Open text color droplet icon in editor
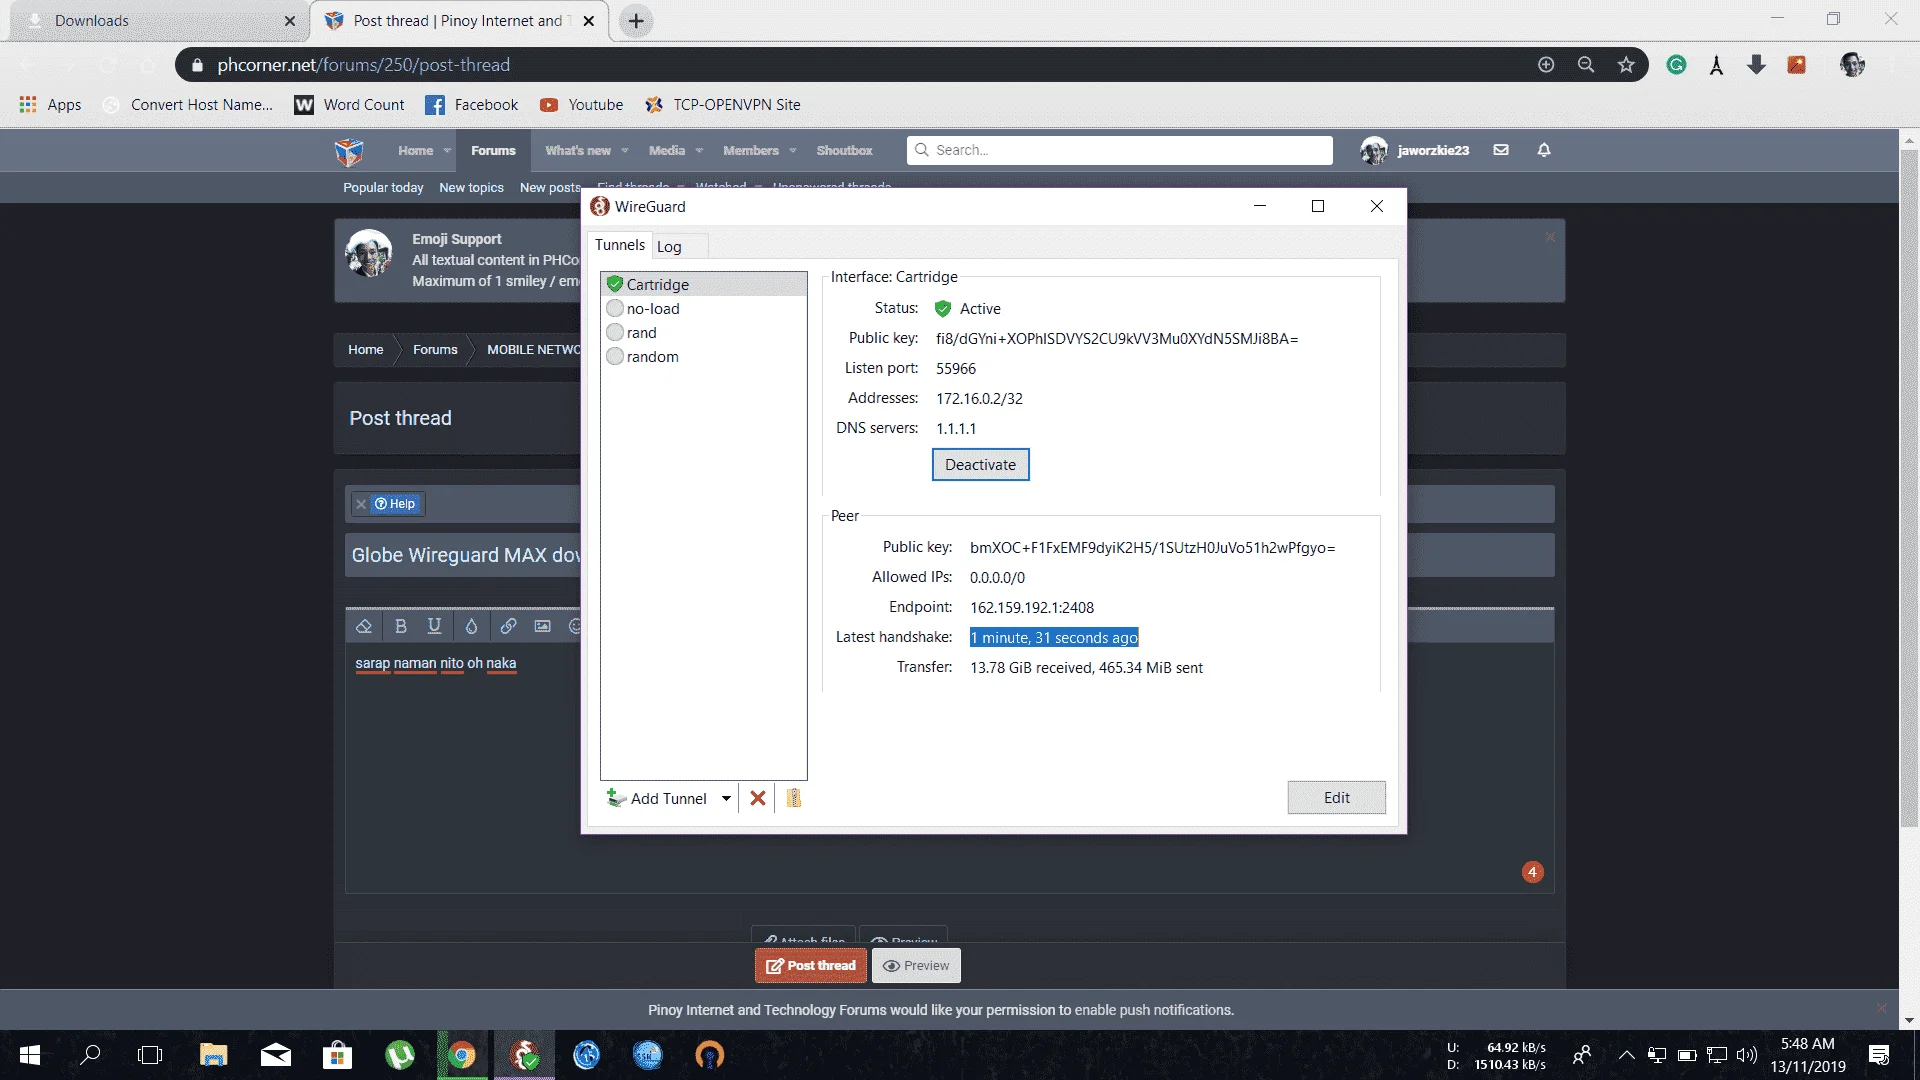This screenshot has height=1080, width=1920. pyautogui.click(x=471, y=626)
